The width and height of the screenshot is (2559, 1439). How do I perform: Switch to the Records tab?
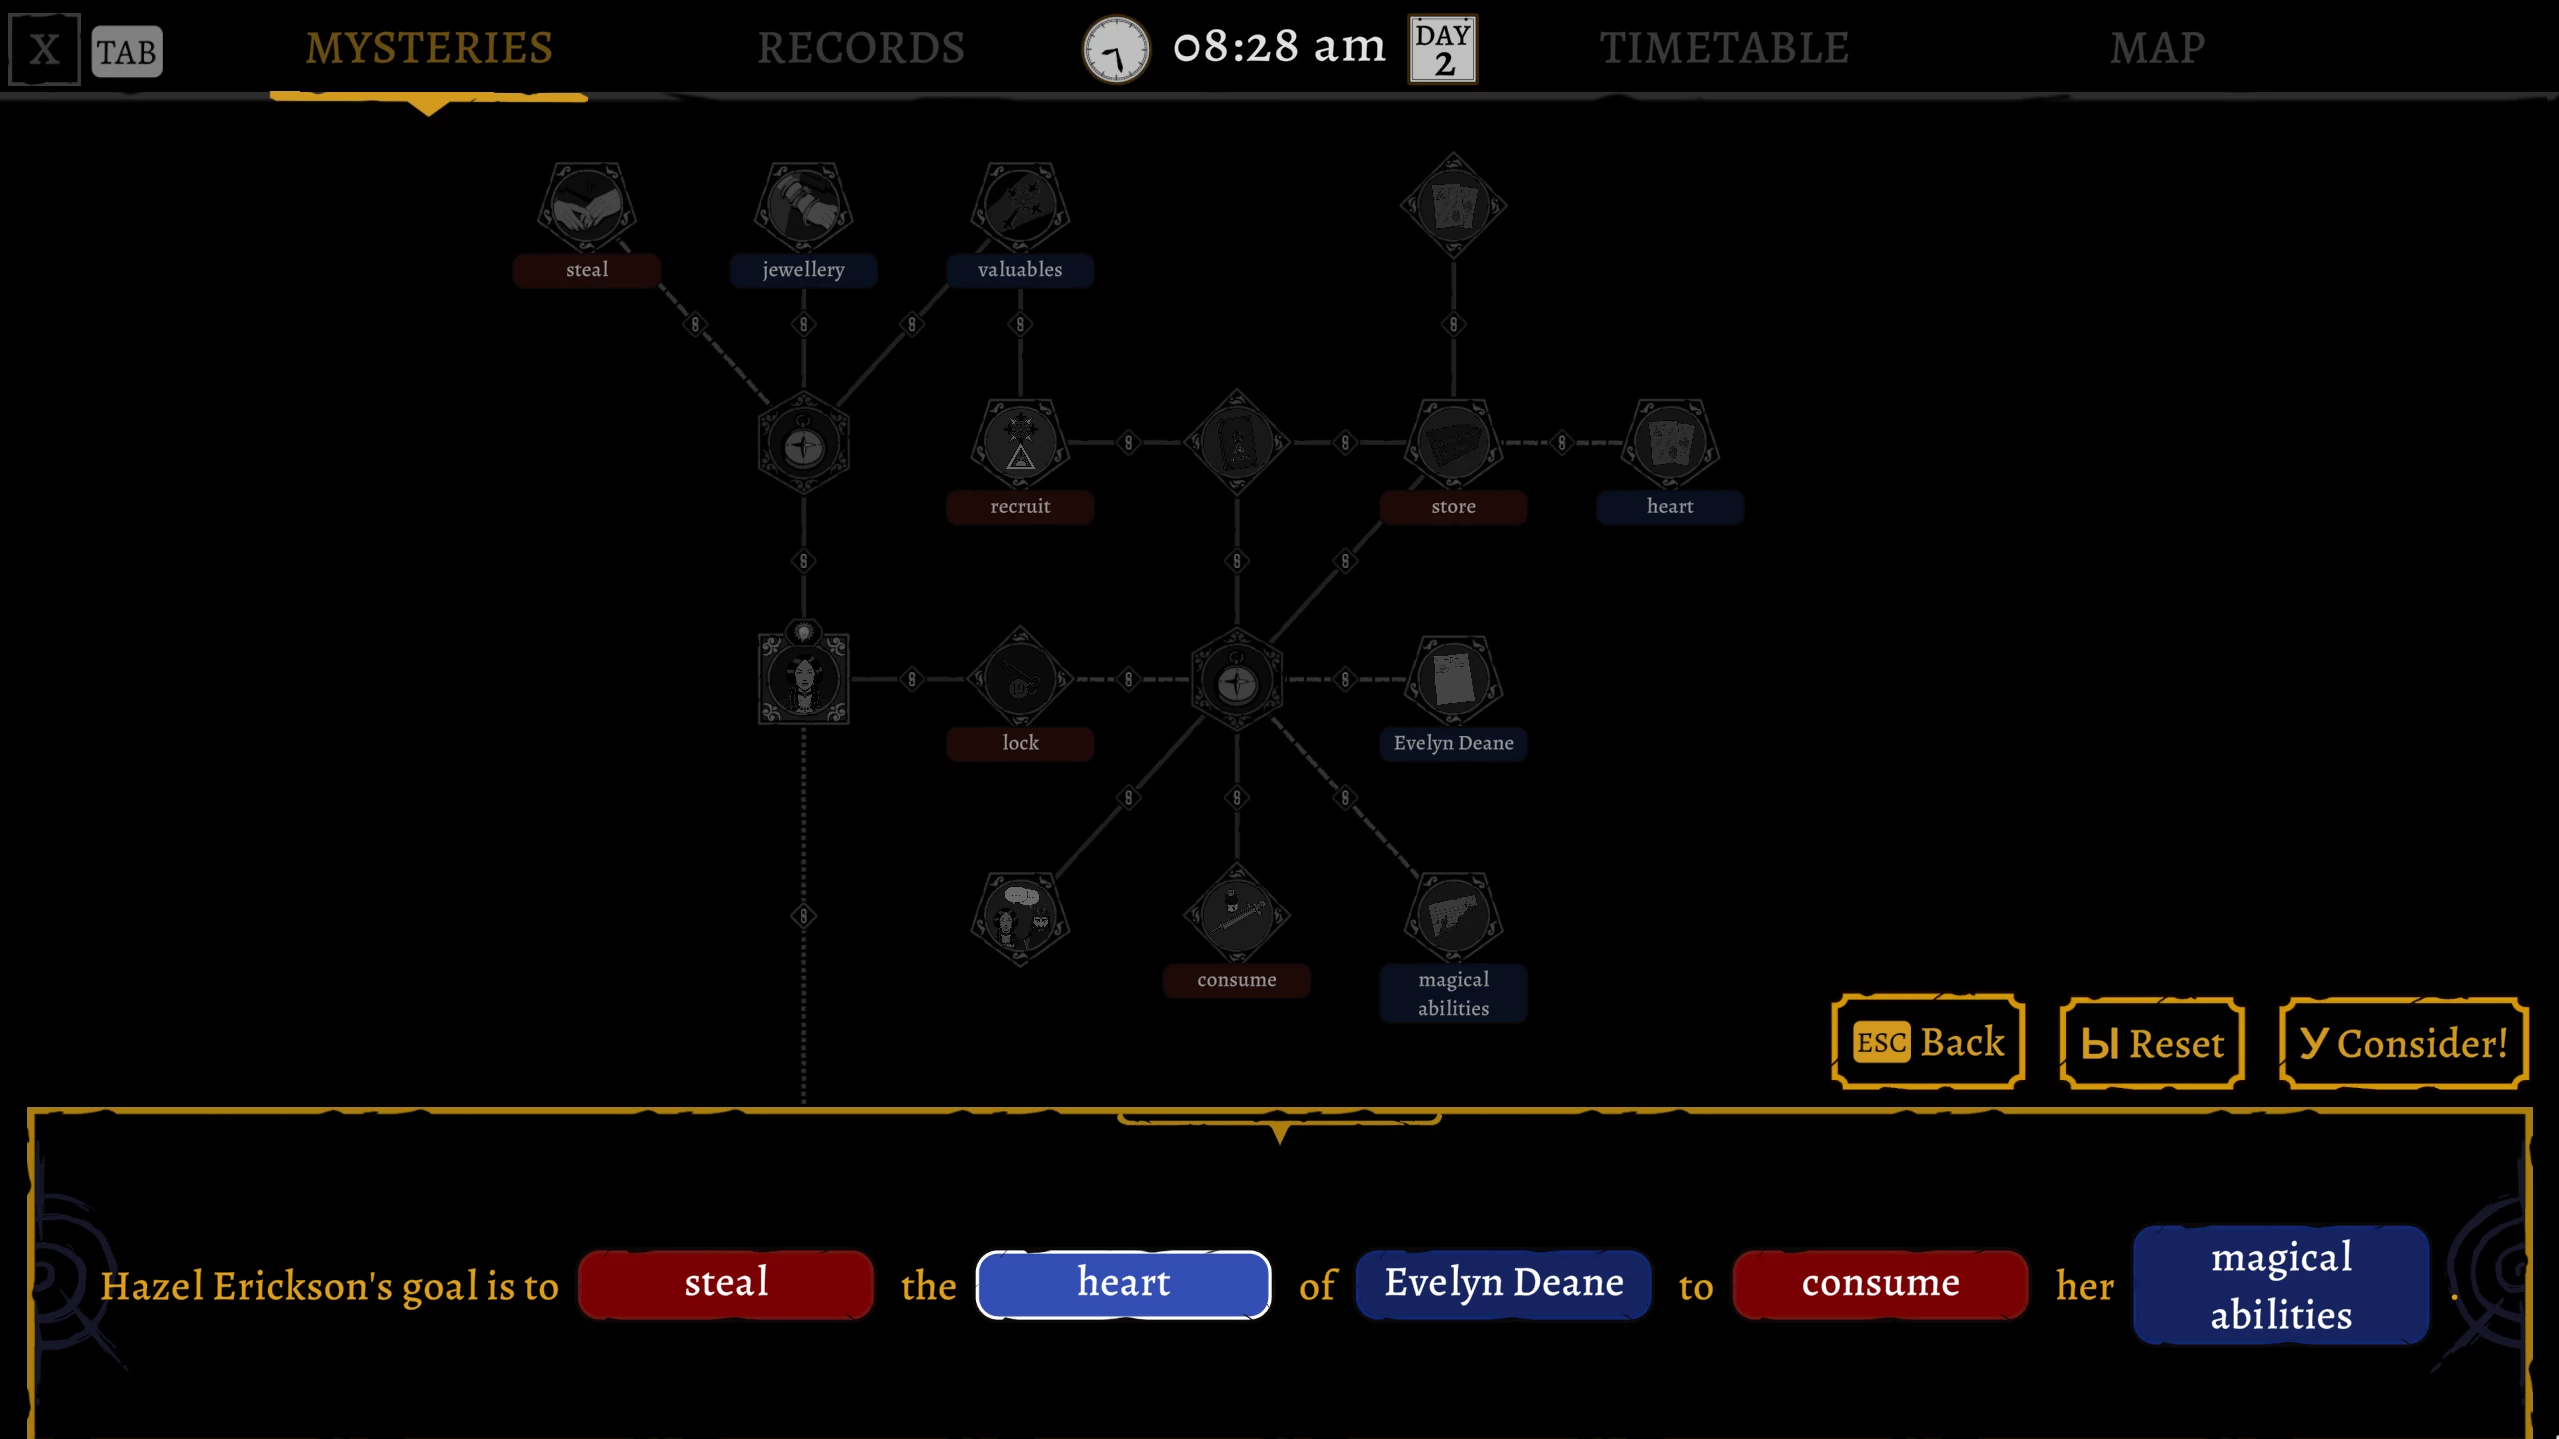click(860, 48)
